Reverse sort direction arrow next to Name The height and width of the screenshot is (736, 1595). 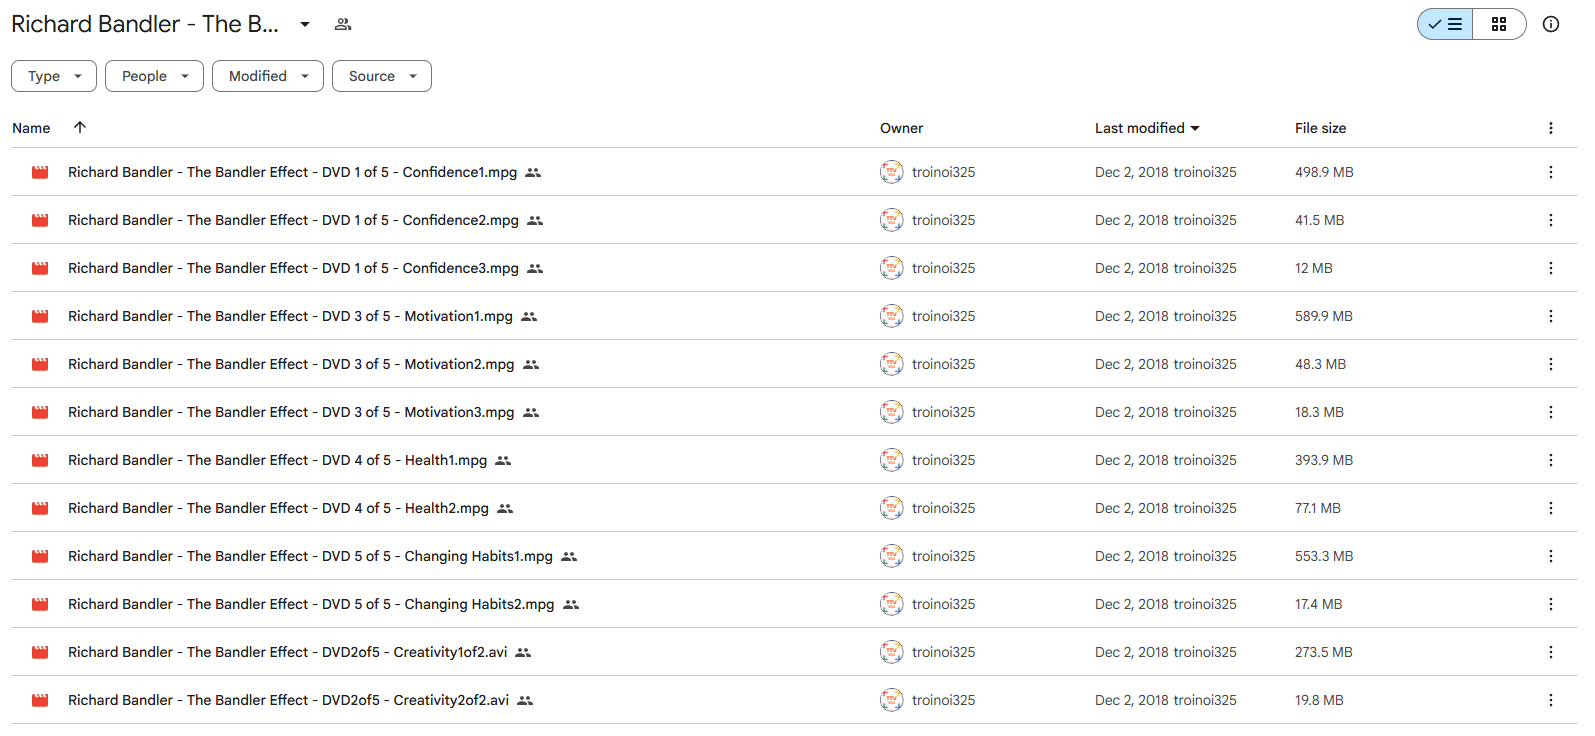point(80,127)
